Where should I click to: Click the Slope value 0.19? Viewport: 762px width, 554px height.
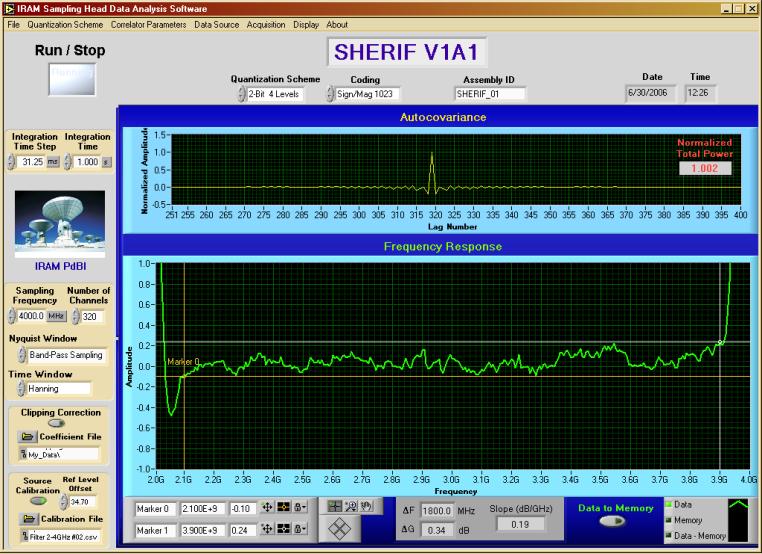(x=520, y=524)
